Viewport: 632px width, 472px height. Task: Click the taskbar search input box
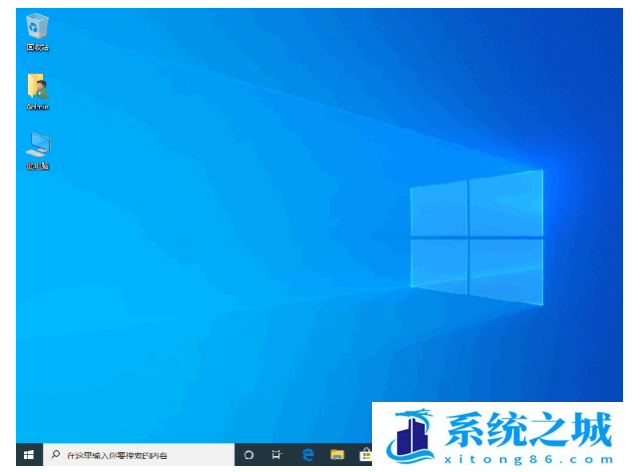tap(139, 455)
